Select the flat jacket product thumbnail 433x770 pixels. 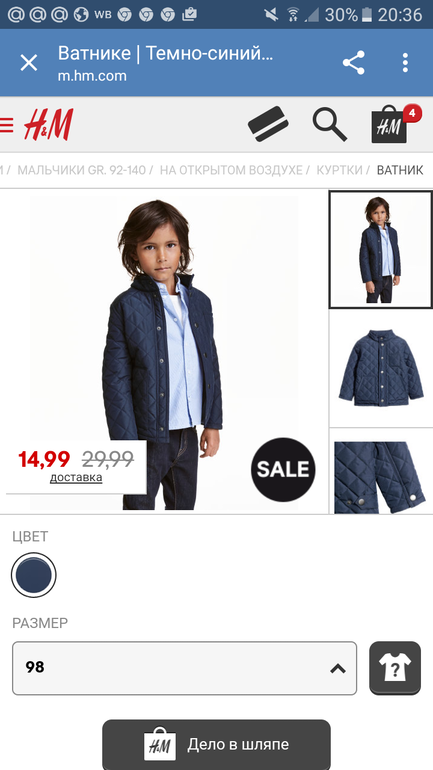click(381, 368)
